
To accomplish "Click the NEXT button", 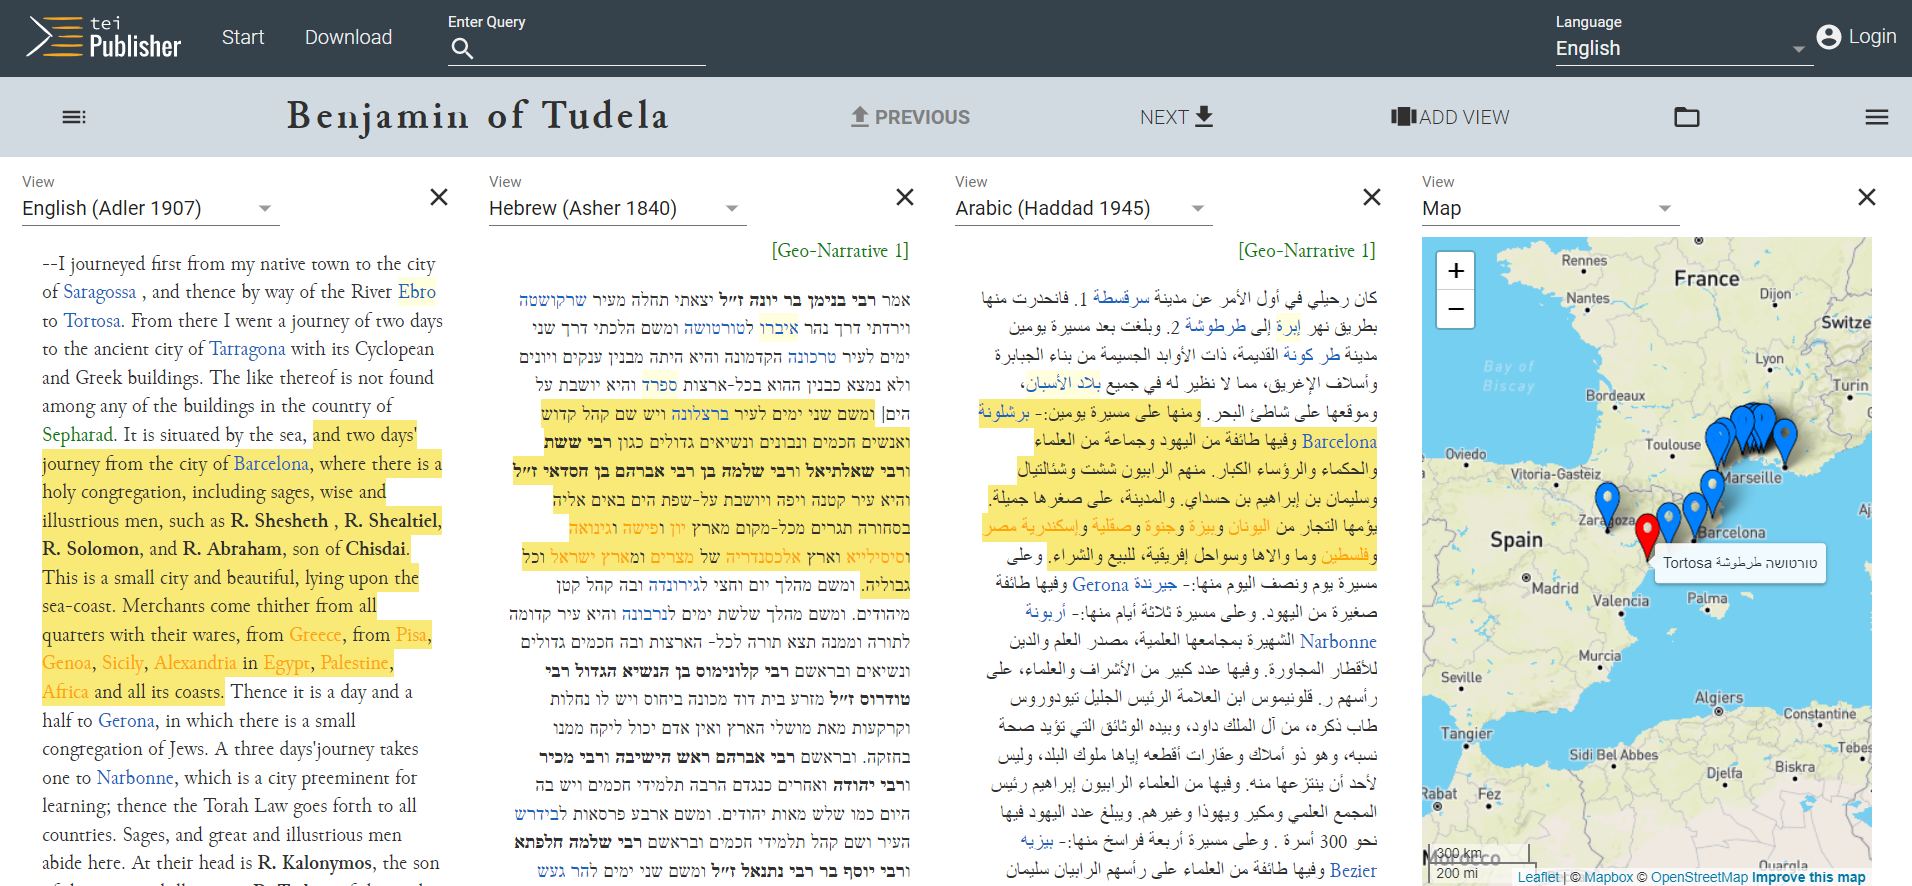I will point(1177,117).
